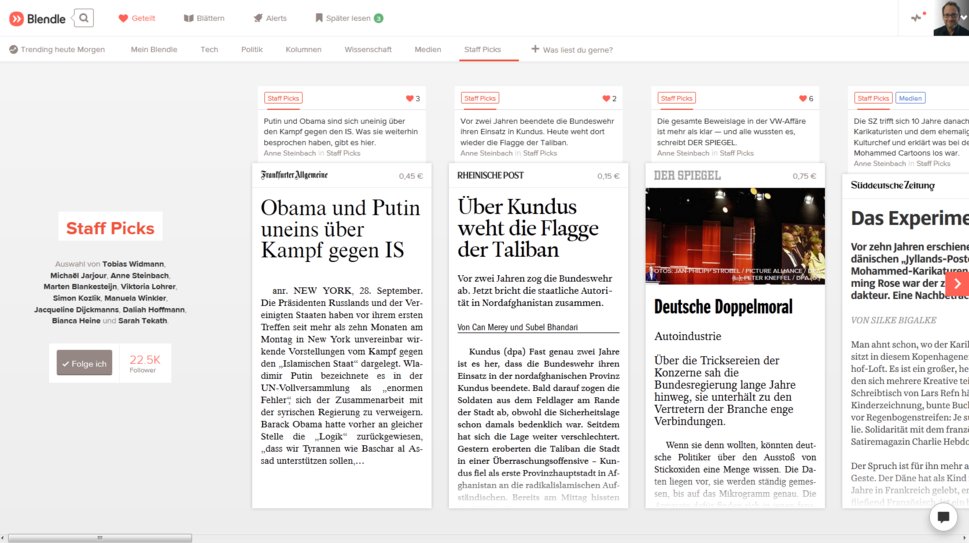The image size is (969, 543).
Task: Click Staff Picks tag on Putin/Obama card
Action: [283, 98]
